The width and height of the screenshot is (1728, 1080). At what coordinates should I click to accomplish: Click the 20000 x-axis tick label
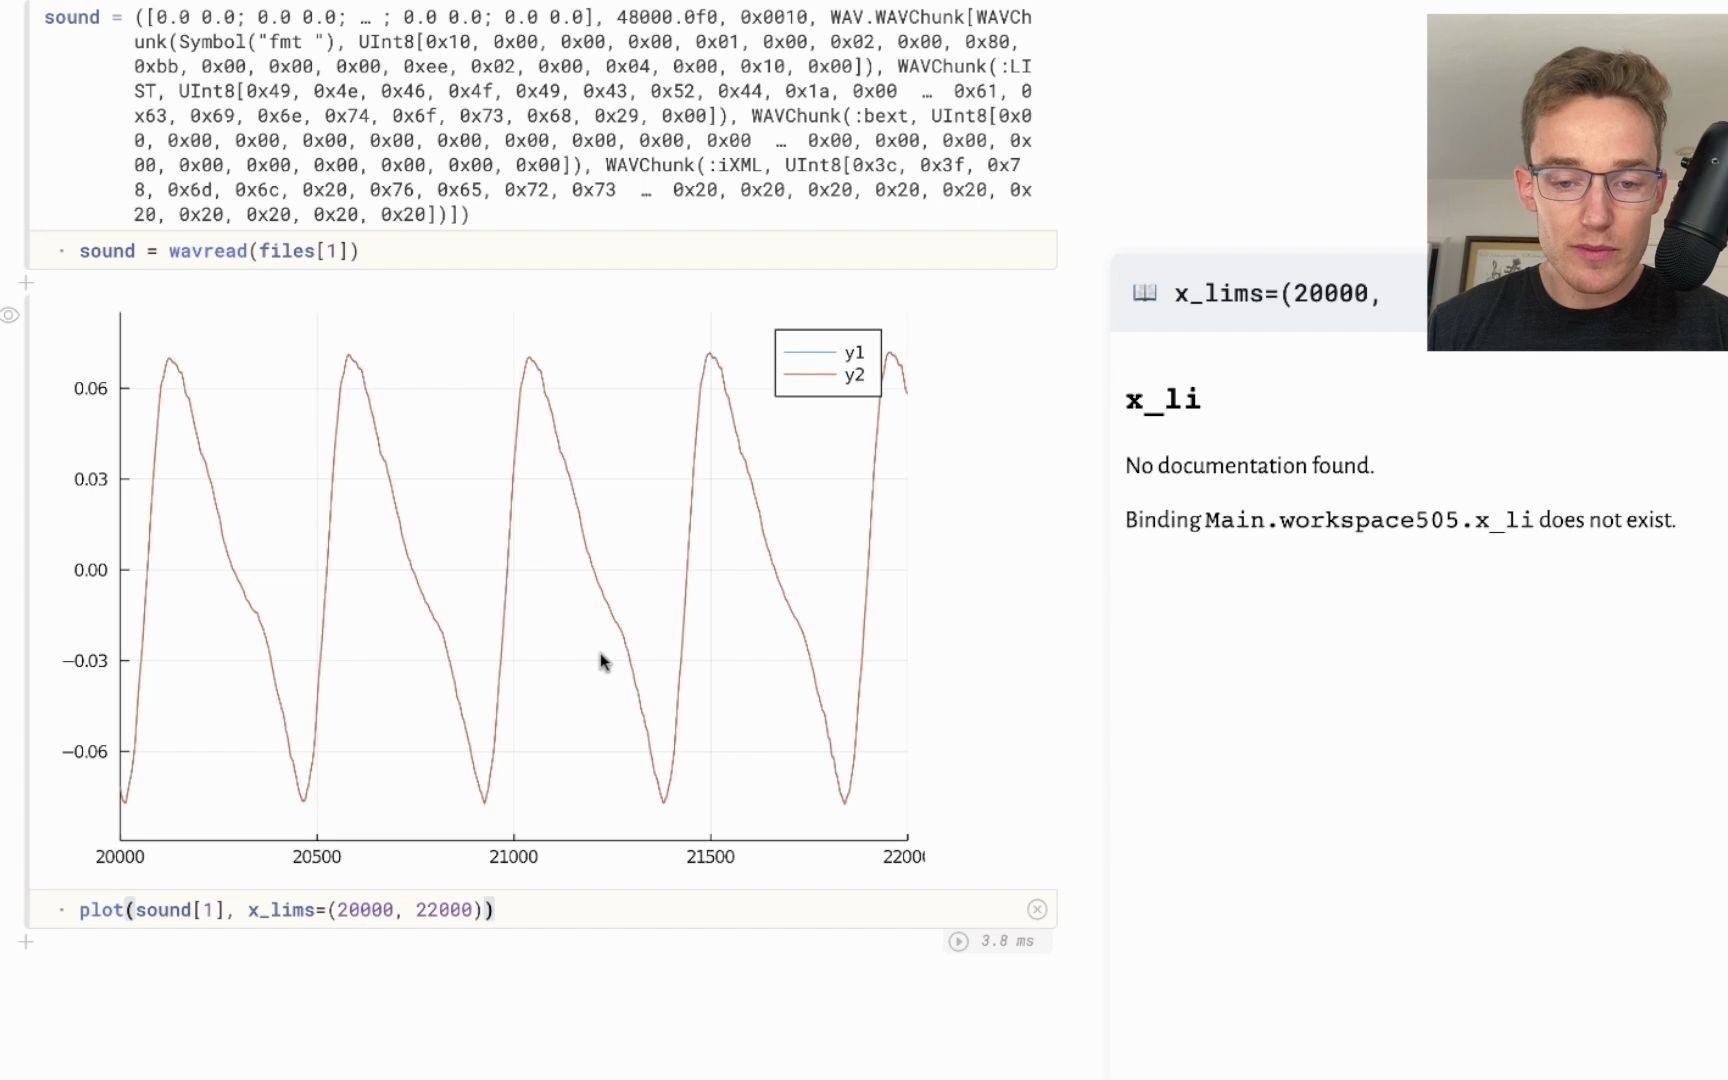(120, 857)
